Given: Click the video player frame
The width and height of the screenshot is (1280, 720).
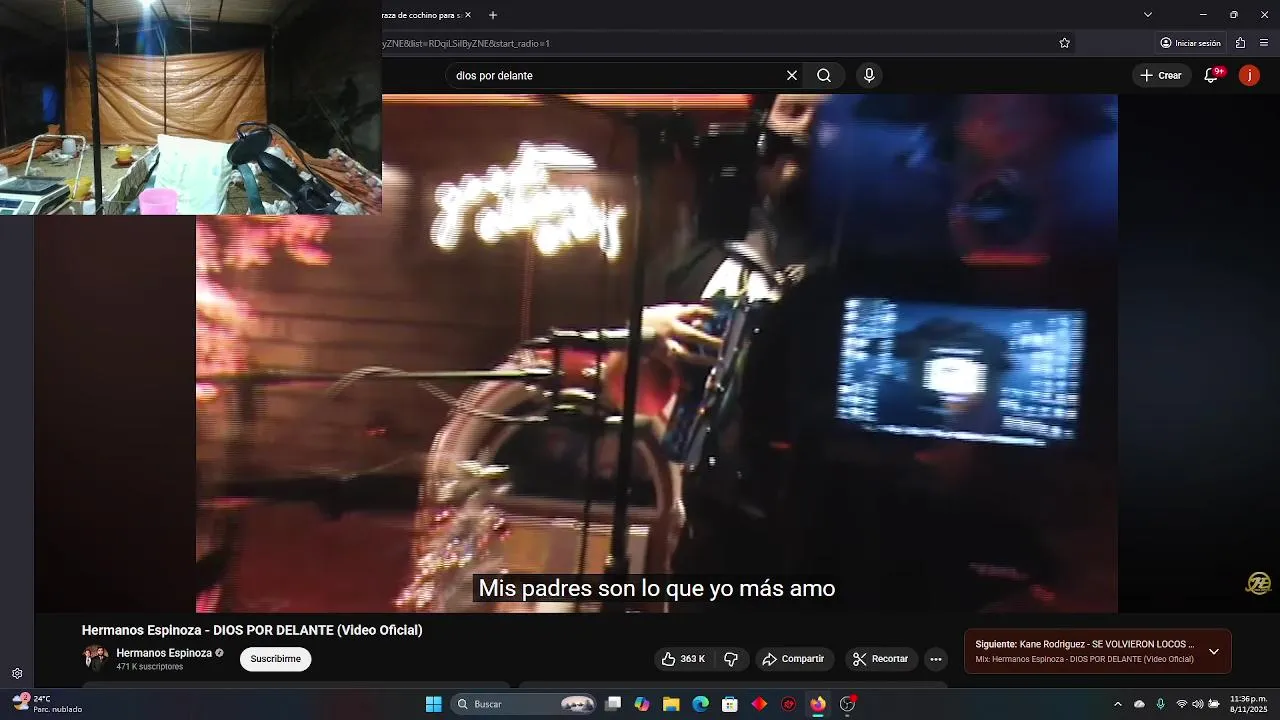Looking at the screenshot, I should pyautogui.click(x=657, y=353).
